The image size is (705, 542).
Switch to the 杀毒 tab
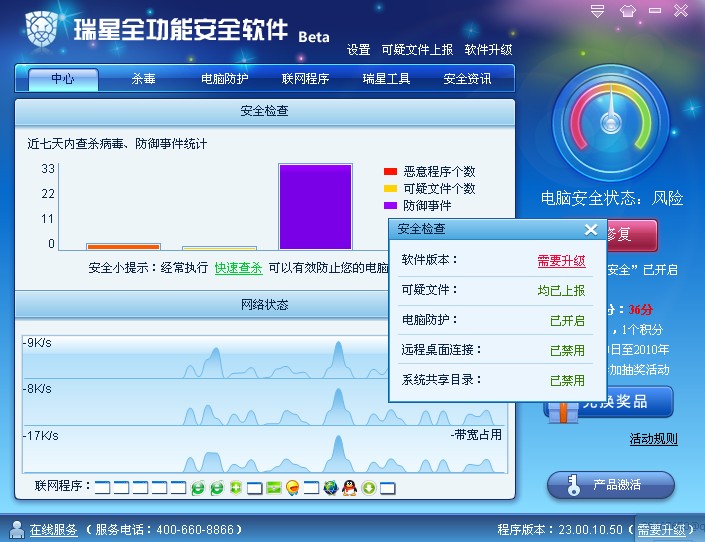[x=143, y=79]
